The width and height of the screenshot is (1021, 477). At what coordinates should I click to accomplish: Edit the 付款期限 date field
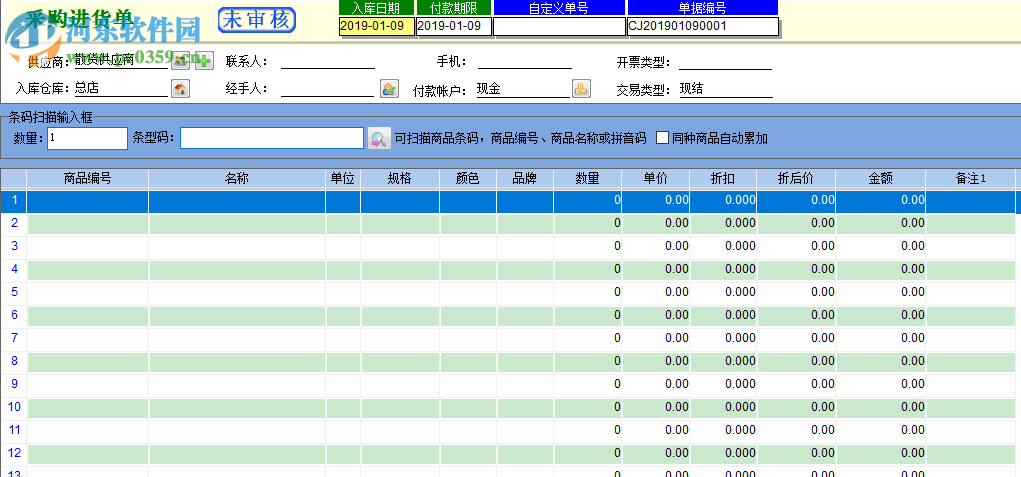click(x=455, y=26)
